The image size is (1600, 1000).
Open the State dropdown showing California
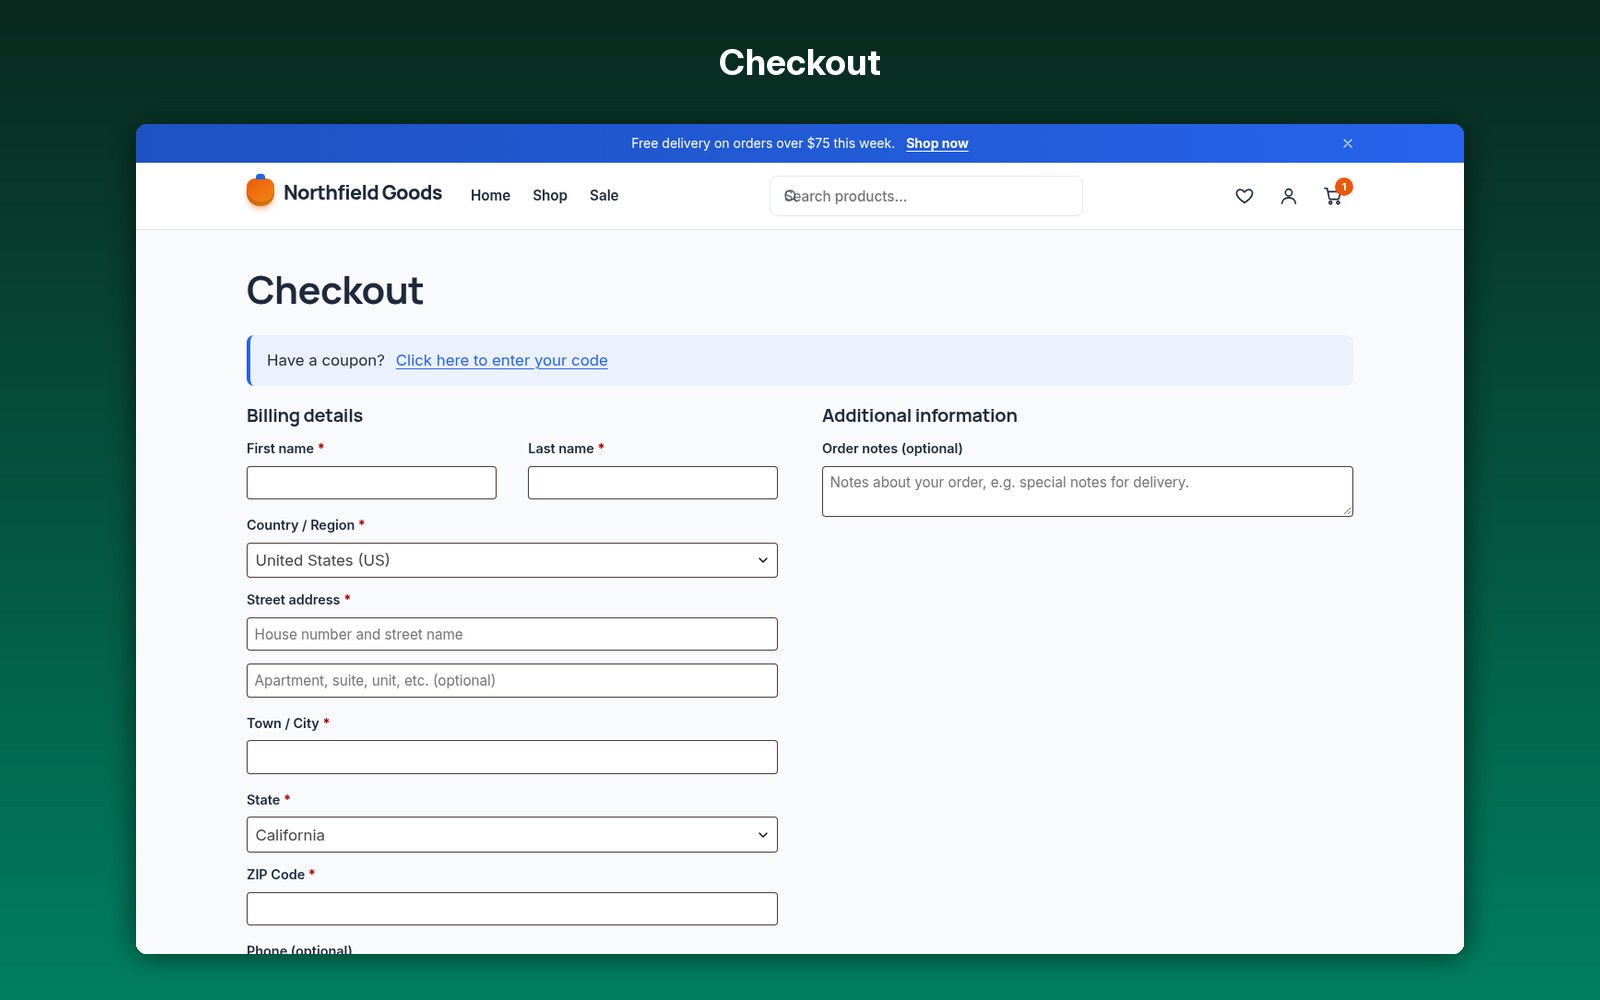[x=512, y=835]
